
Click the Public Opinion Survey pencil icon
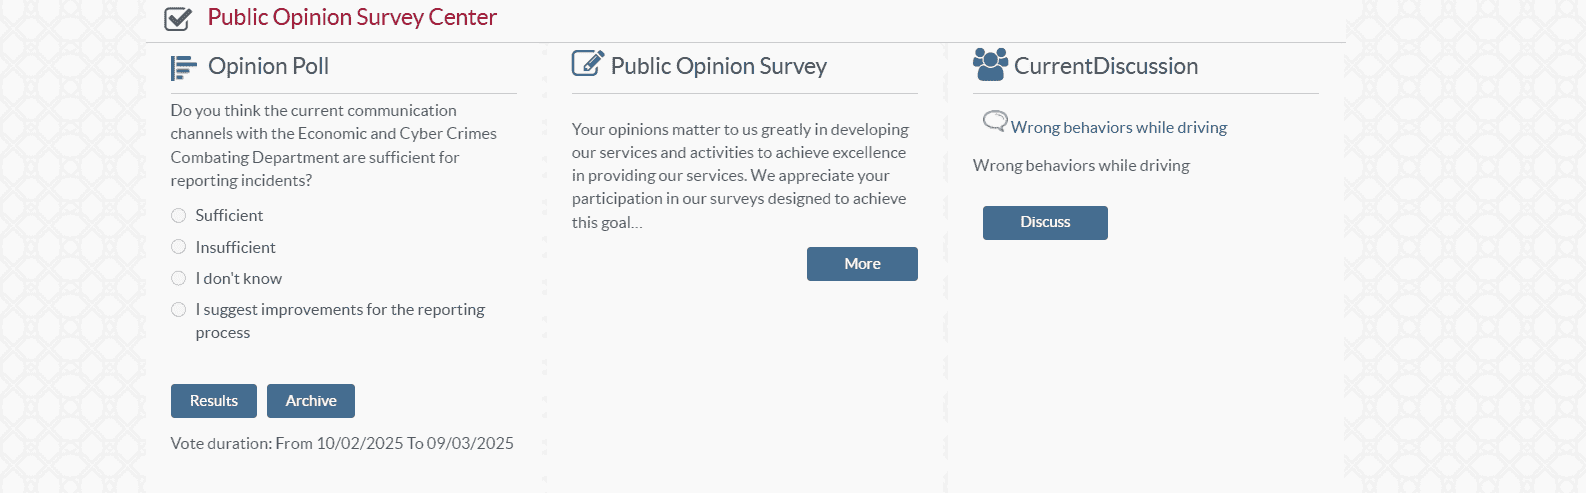tap(587, 64)
